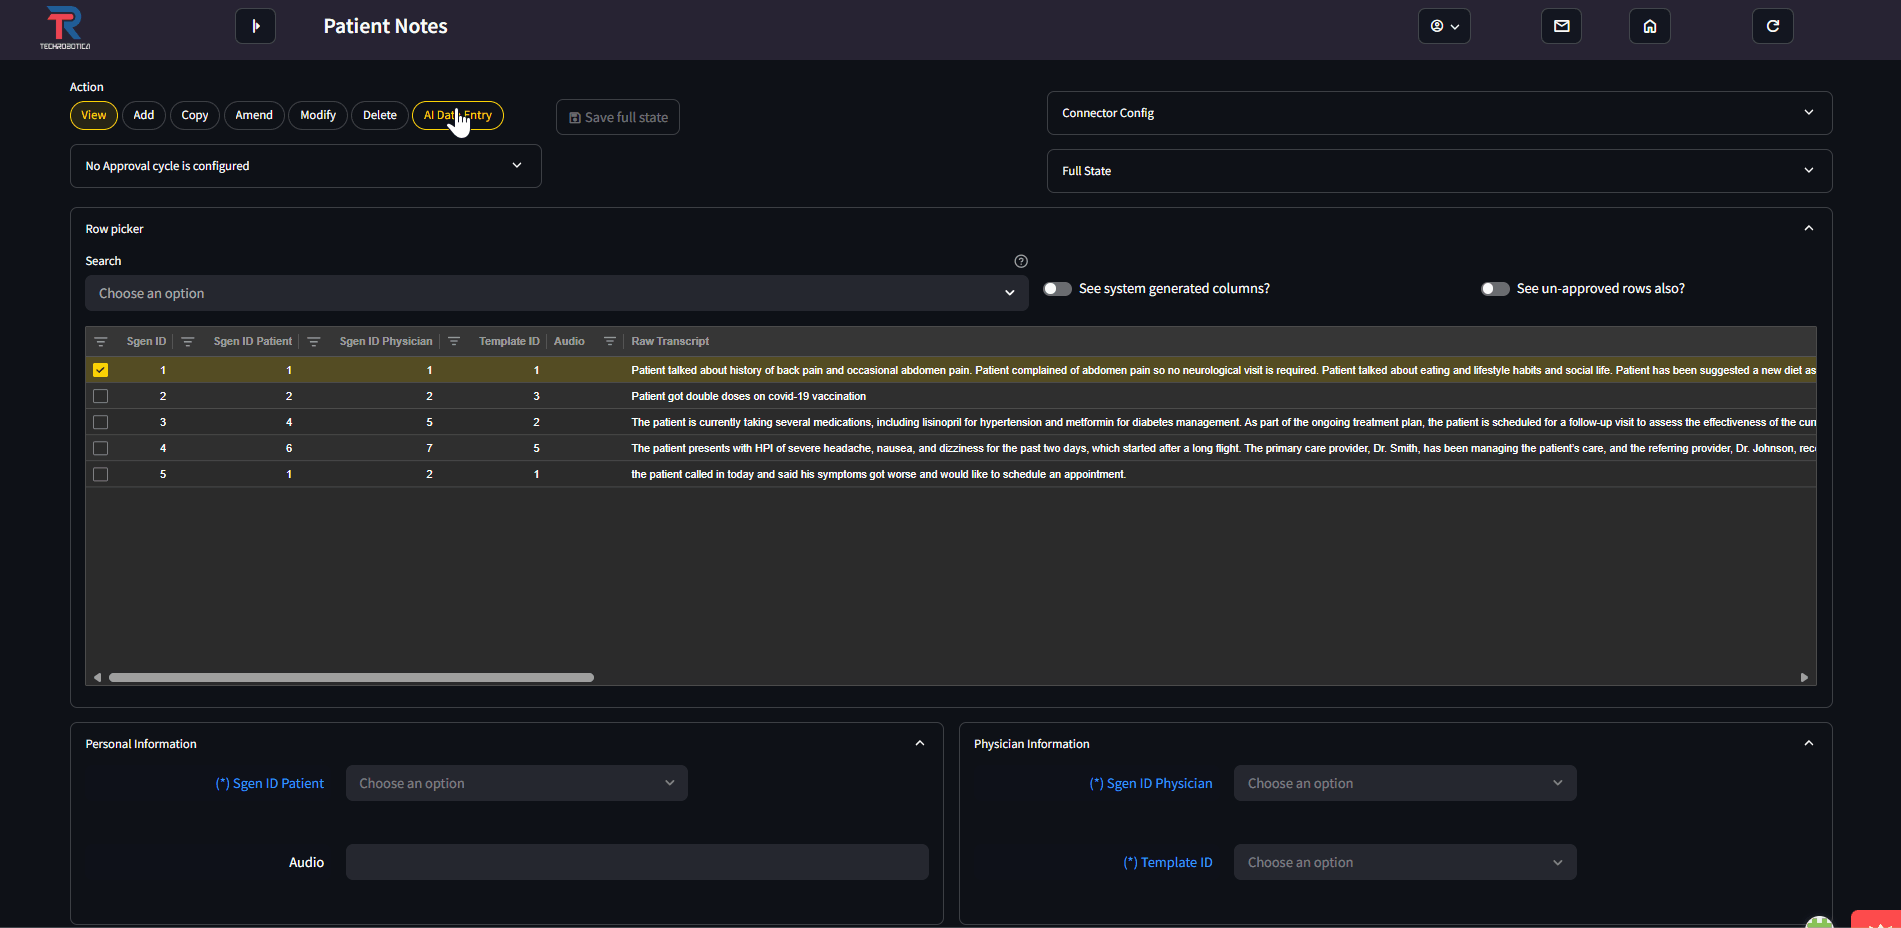Expand the Connector Config dropdown
Screen dimensions: 1901x928
coord(1438,113)
